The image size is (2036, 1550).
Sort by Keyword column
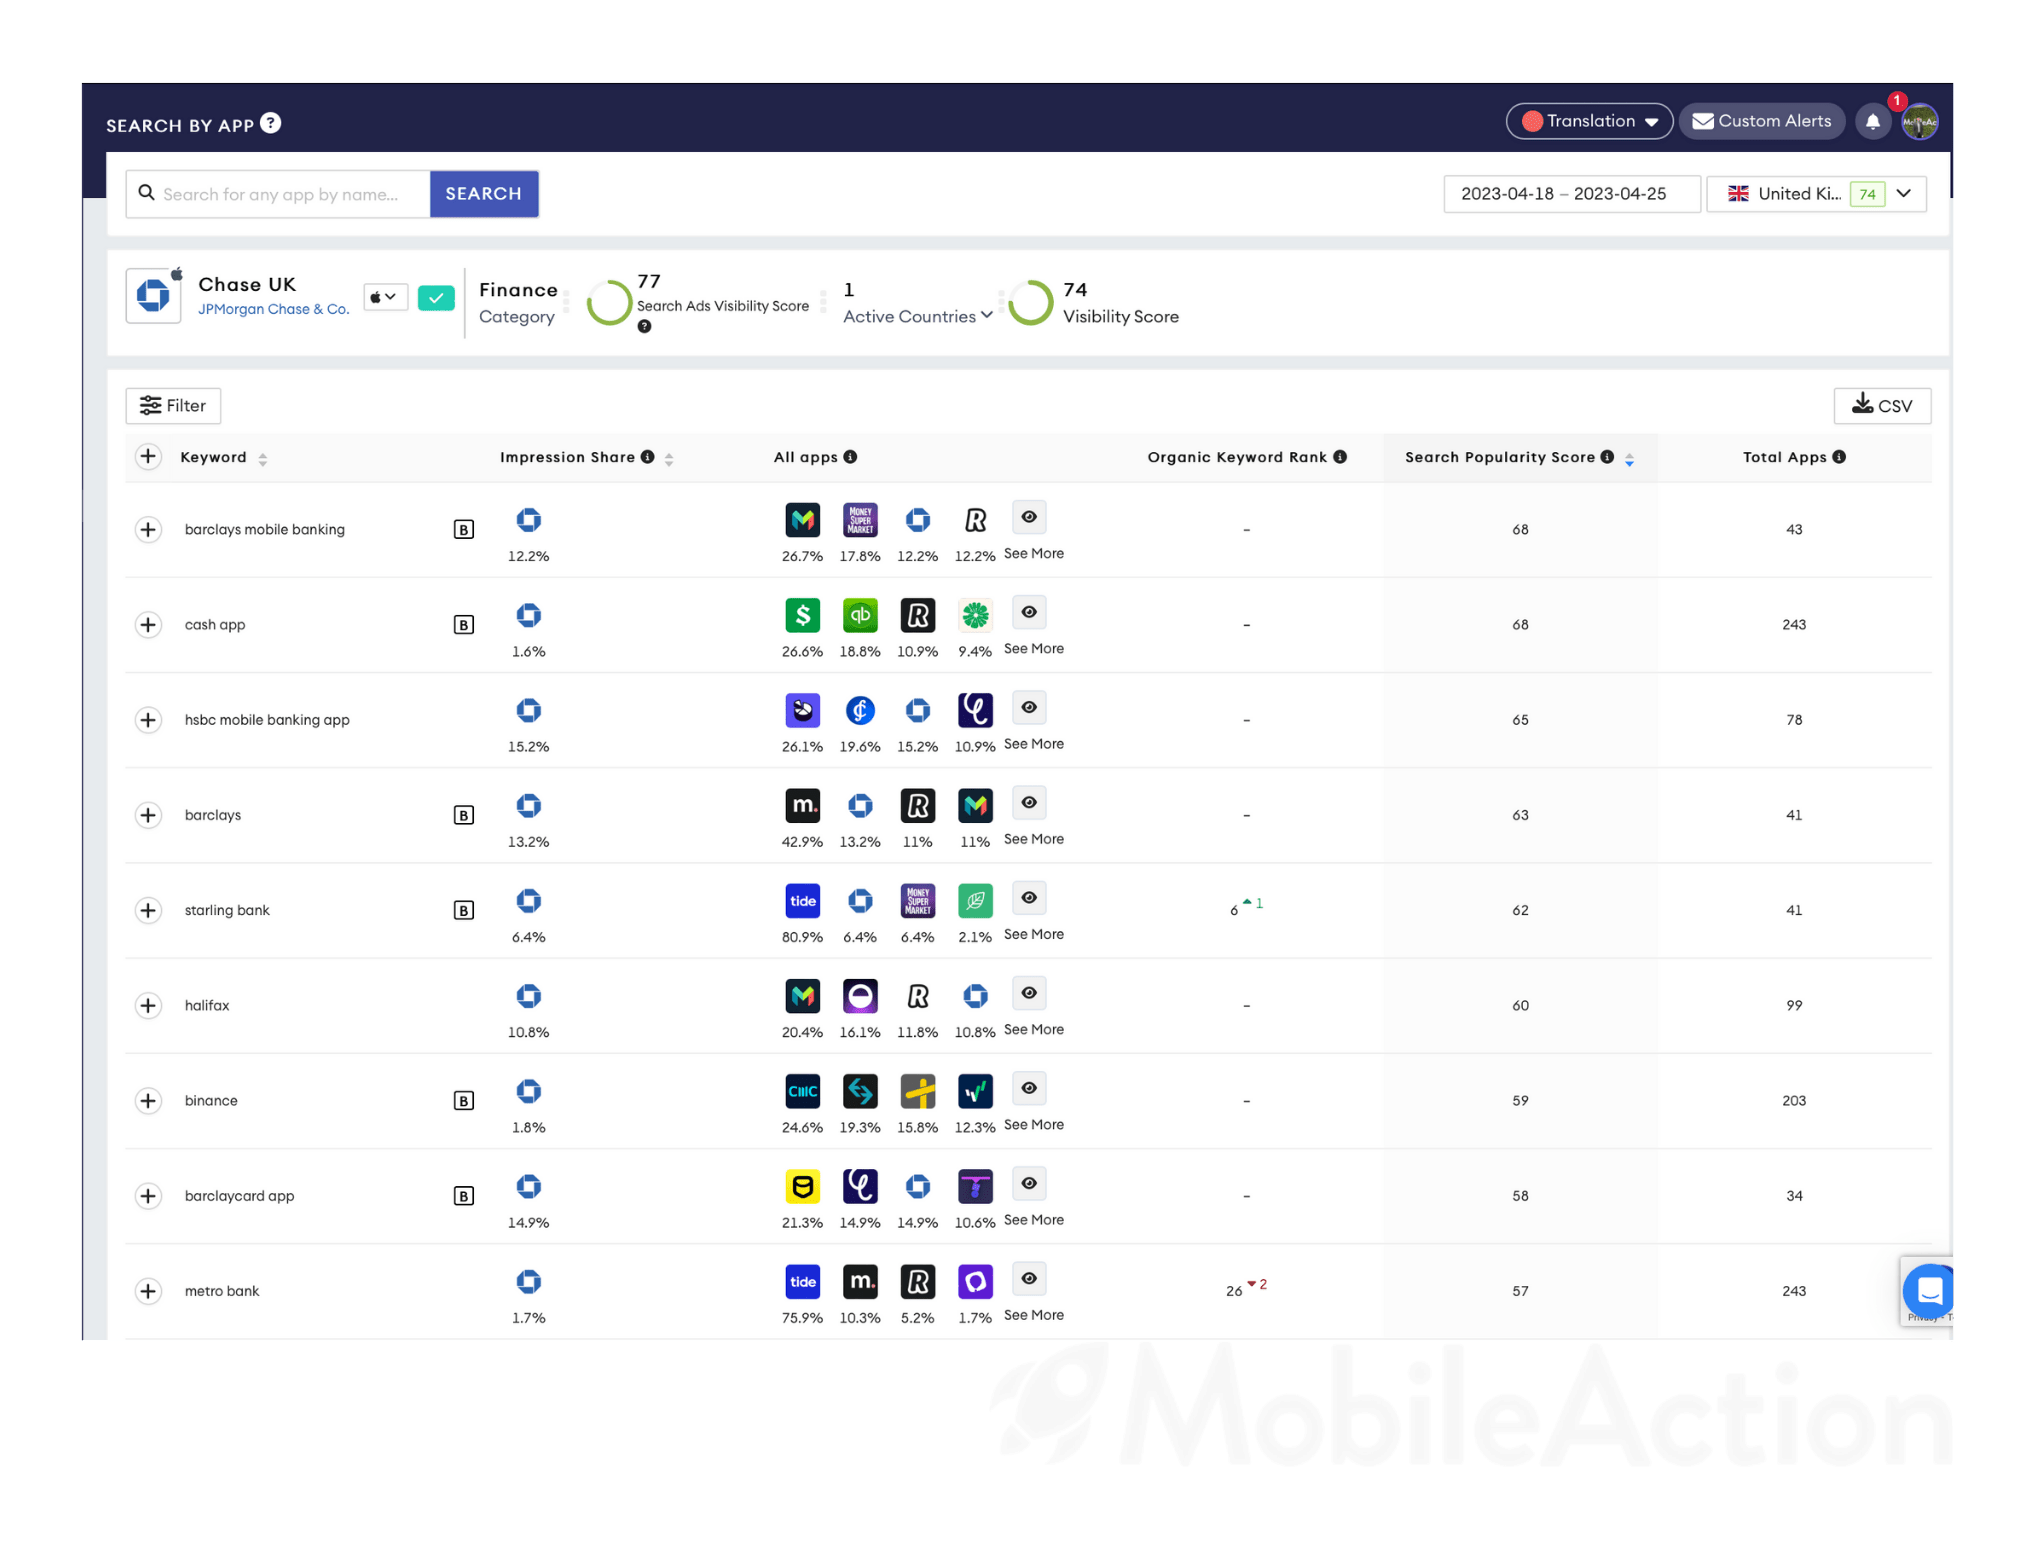262,459
